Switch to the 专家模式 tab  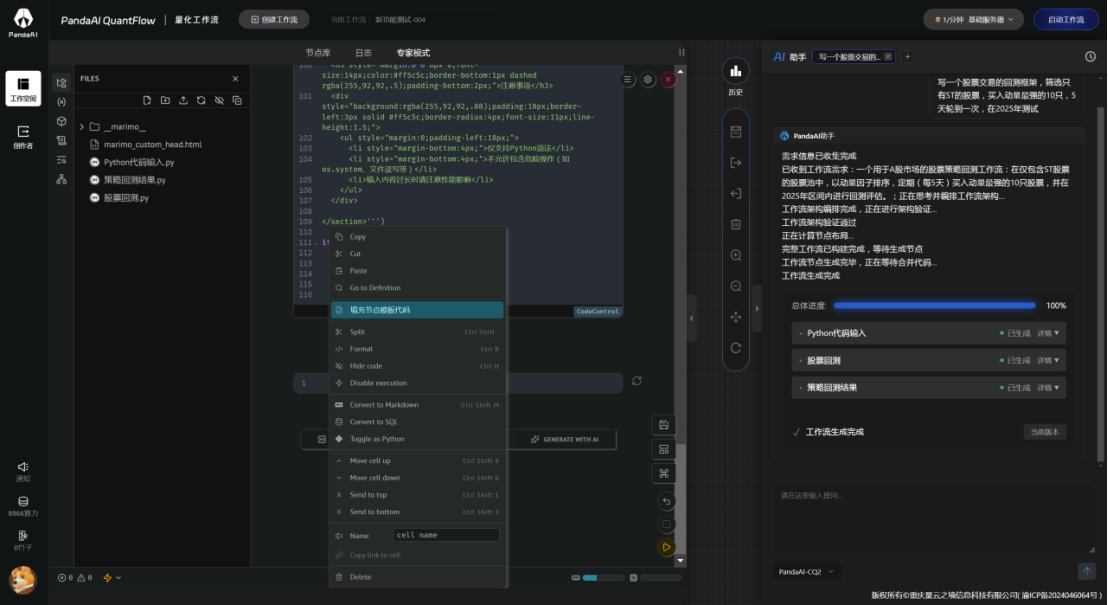pos(413,53)
